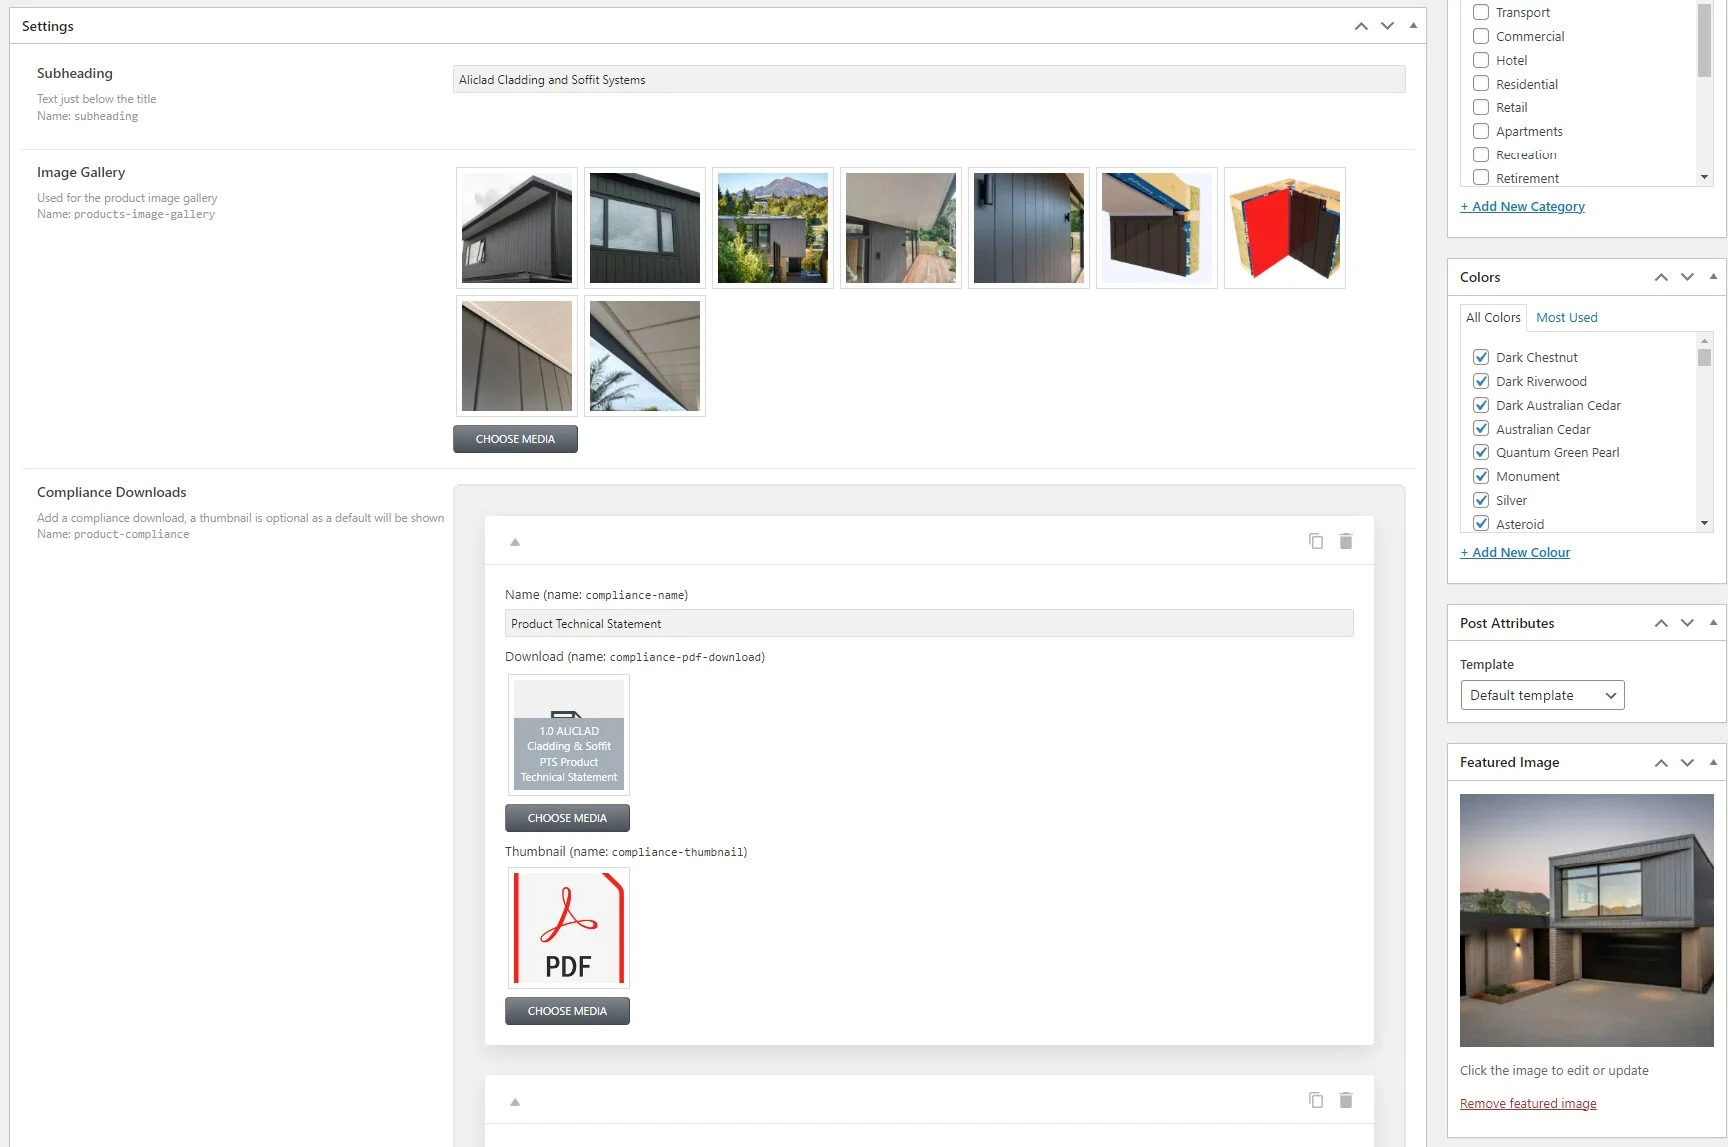Select first gallery image of dark building corner
Screen dimensions: 1728x1147
tap(517, 228)
